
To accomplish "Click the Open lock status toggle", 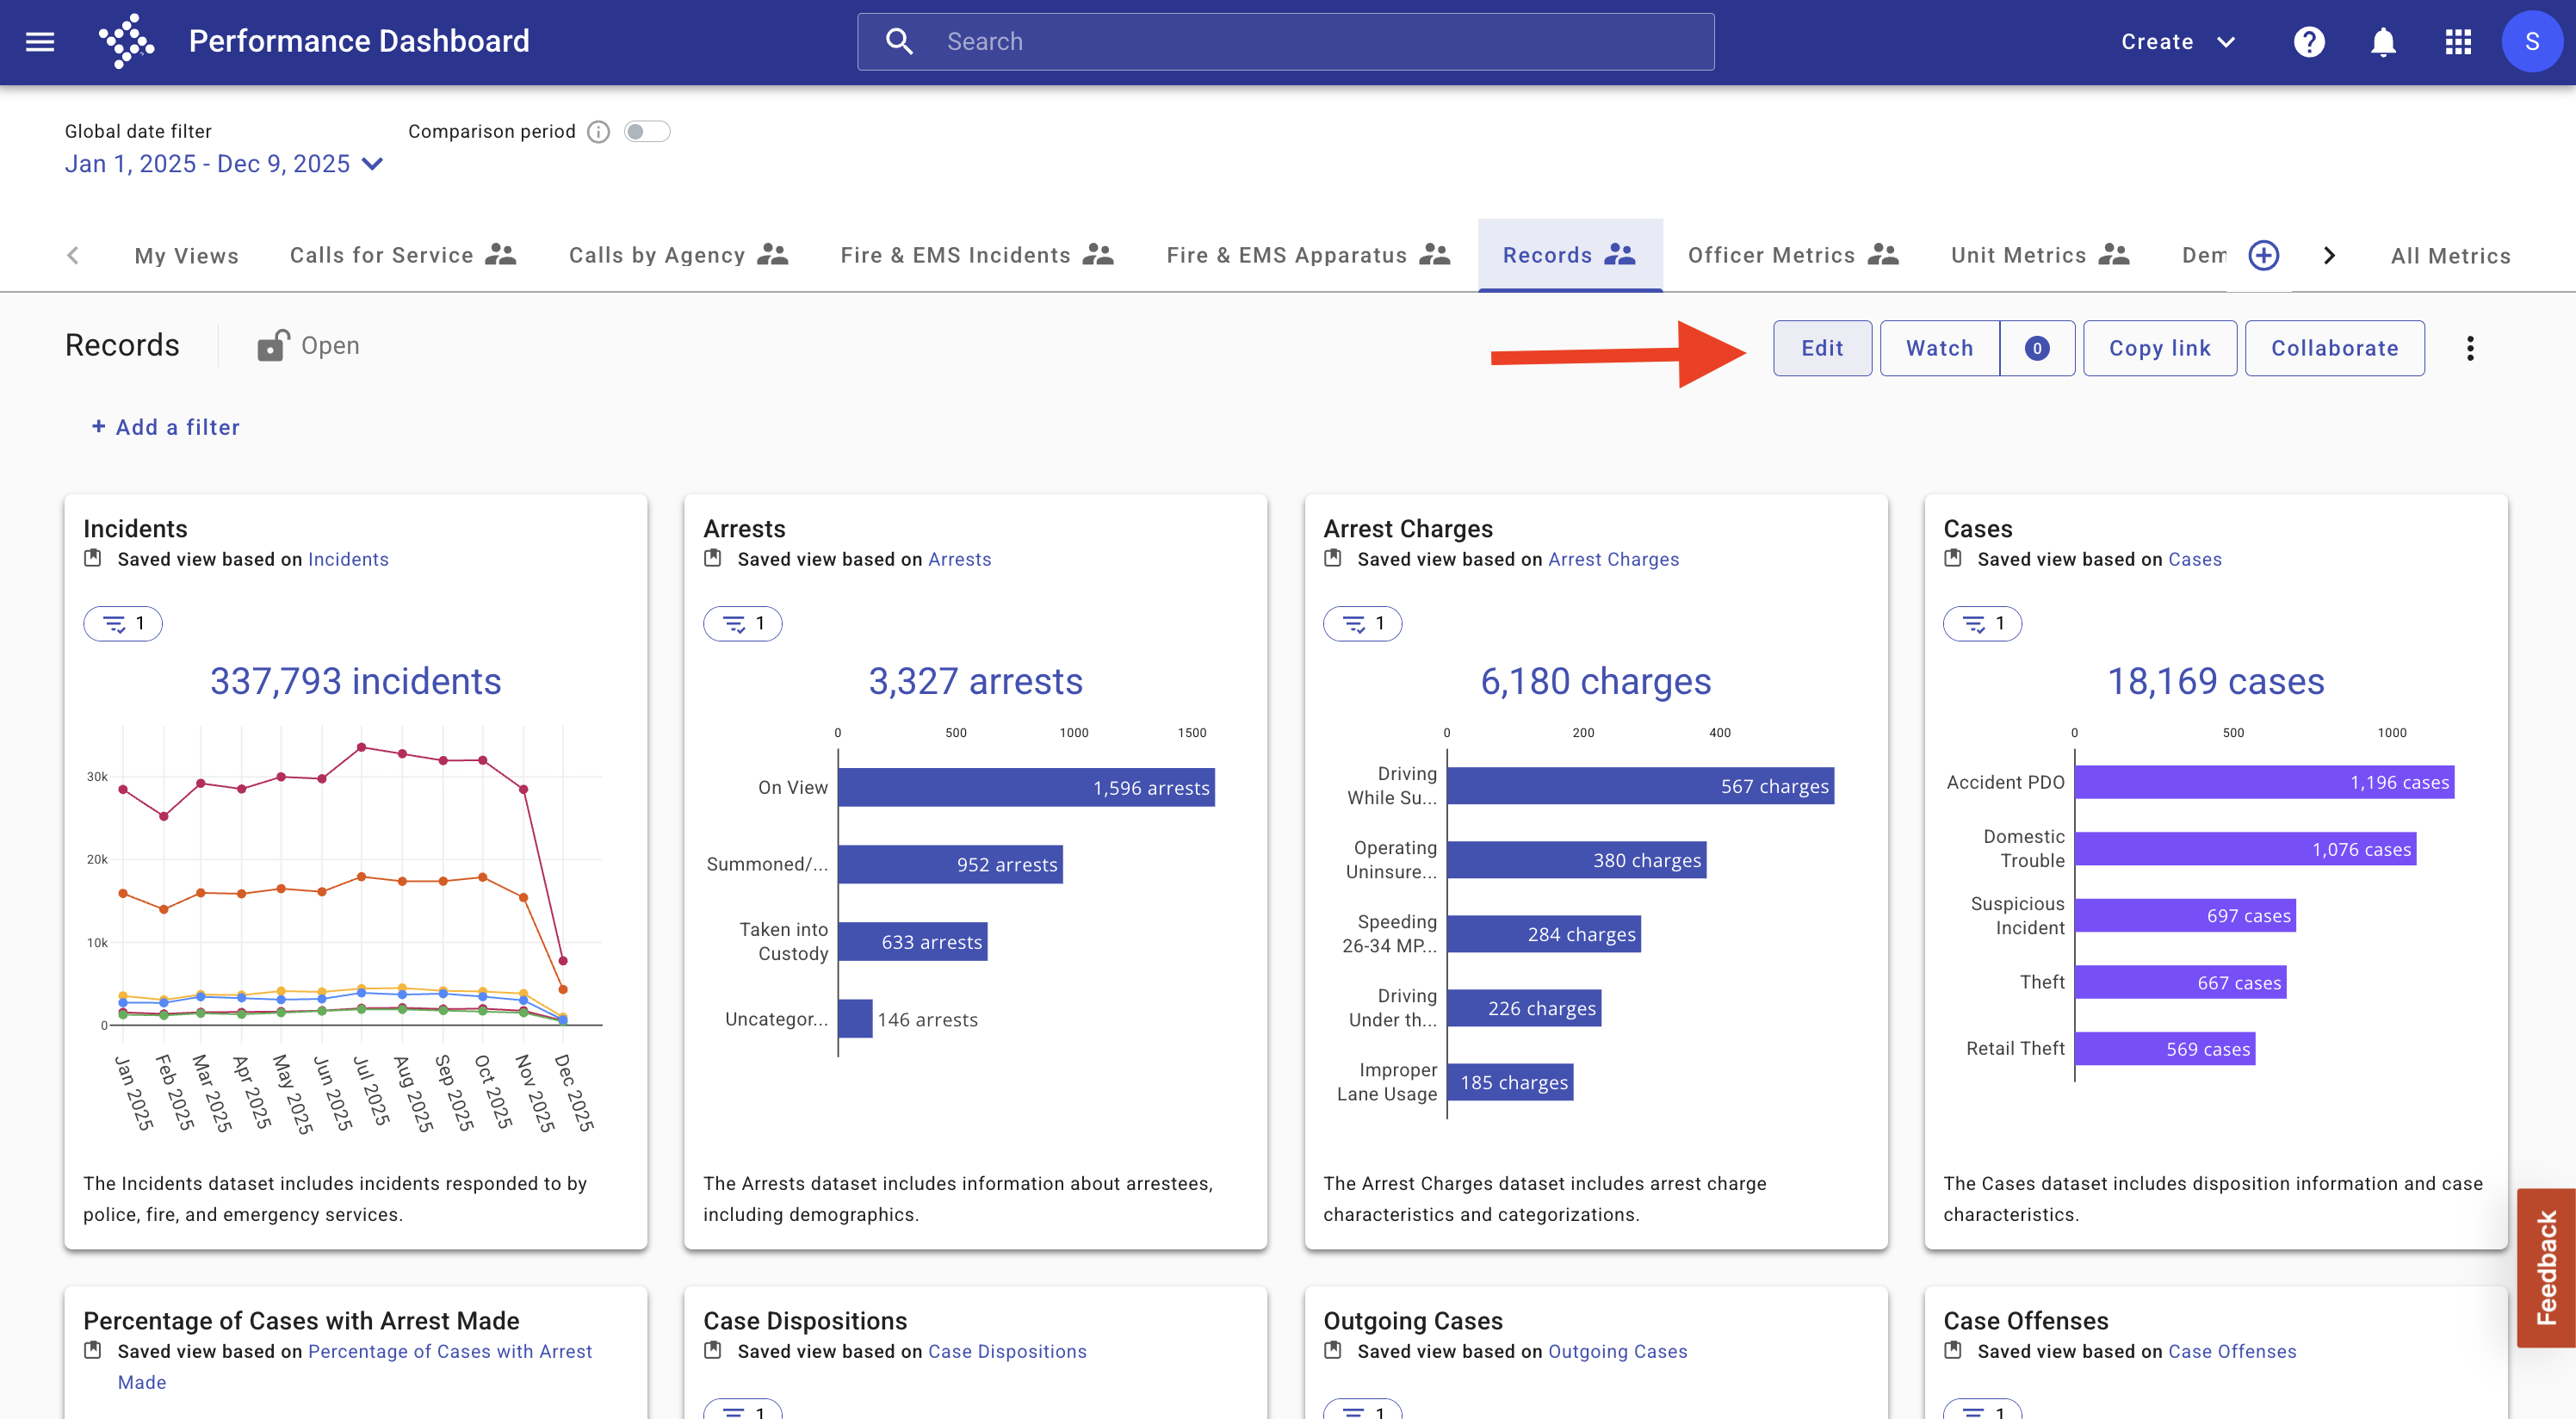I will click(308, 345).
